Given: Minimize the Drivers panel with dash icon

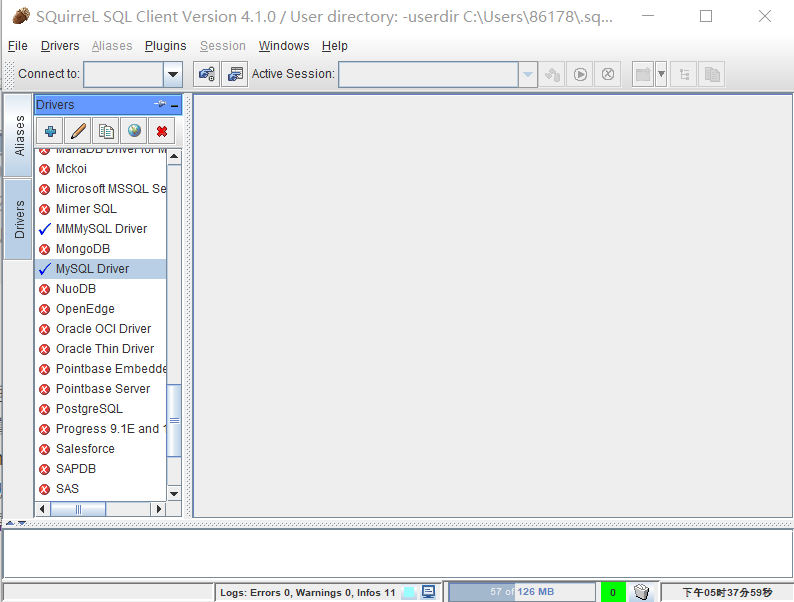Looking at the screenshot, I should [175, 105].
